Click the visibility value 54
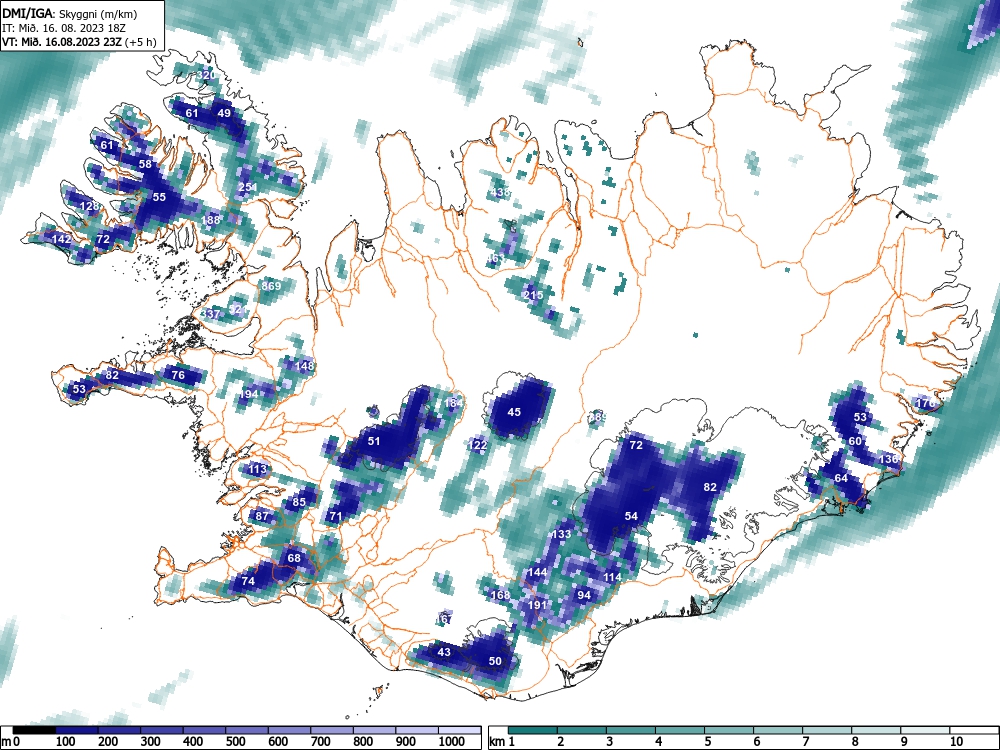 click(x=631, y=516)
